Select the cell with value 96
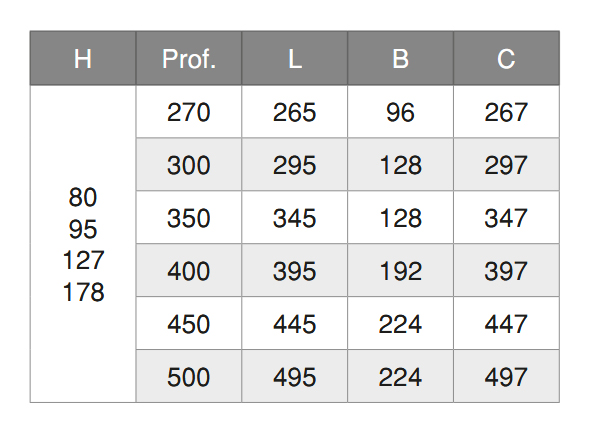 [401, 112]
